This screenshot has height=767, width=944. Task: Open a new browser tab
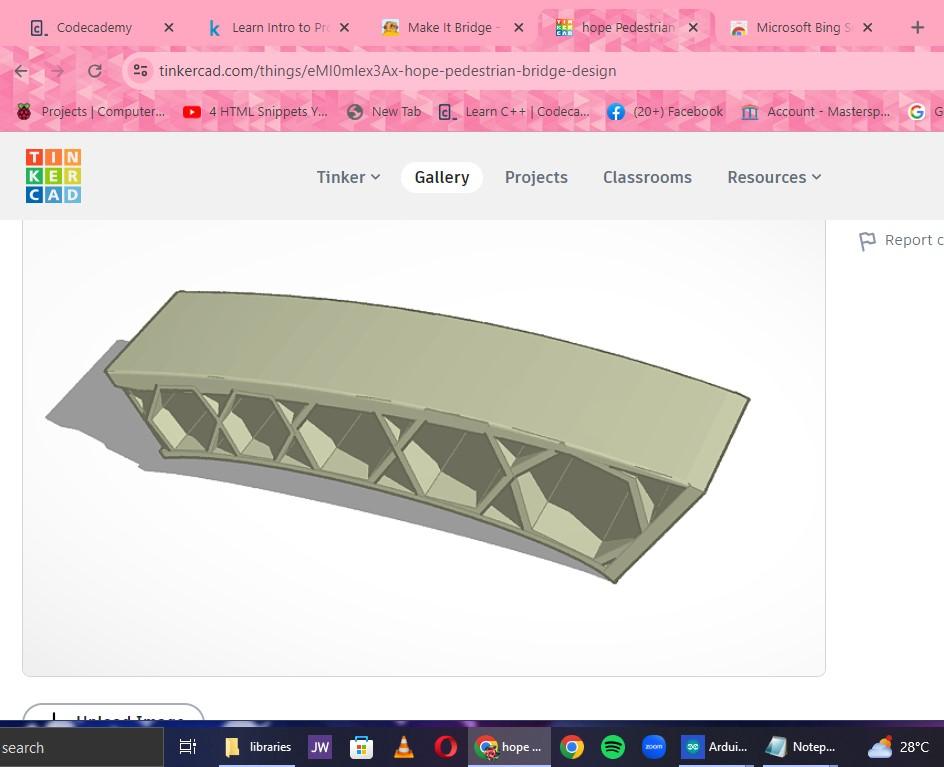coord(918,28)
